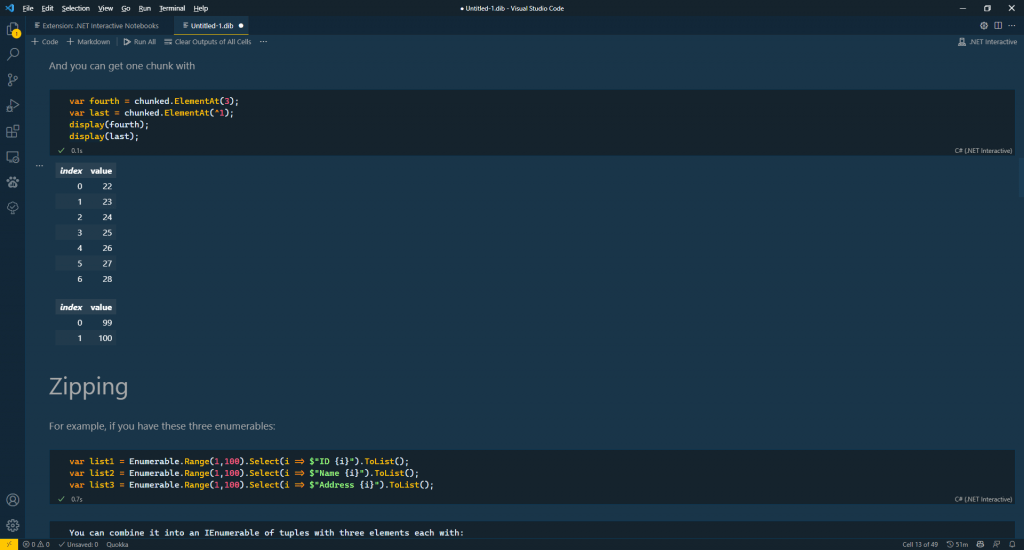
Task: Click the vertical scrollbar on the right edge
Action: click(1021, 176)
